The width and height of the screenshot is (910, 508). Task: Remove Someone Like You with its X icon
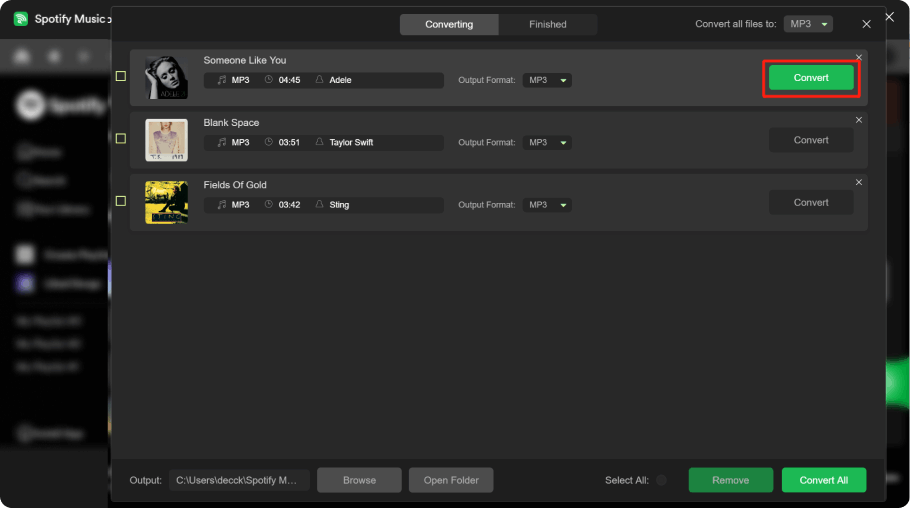pos(859,57)
